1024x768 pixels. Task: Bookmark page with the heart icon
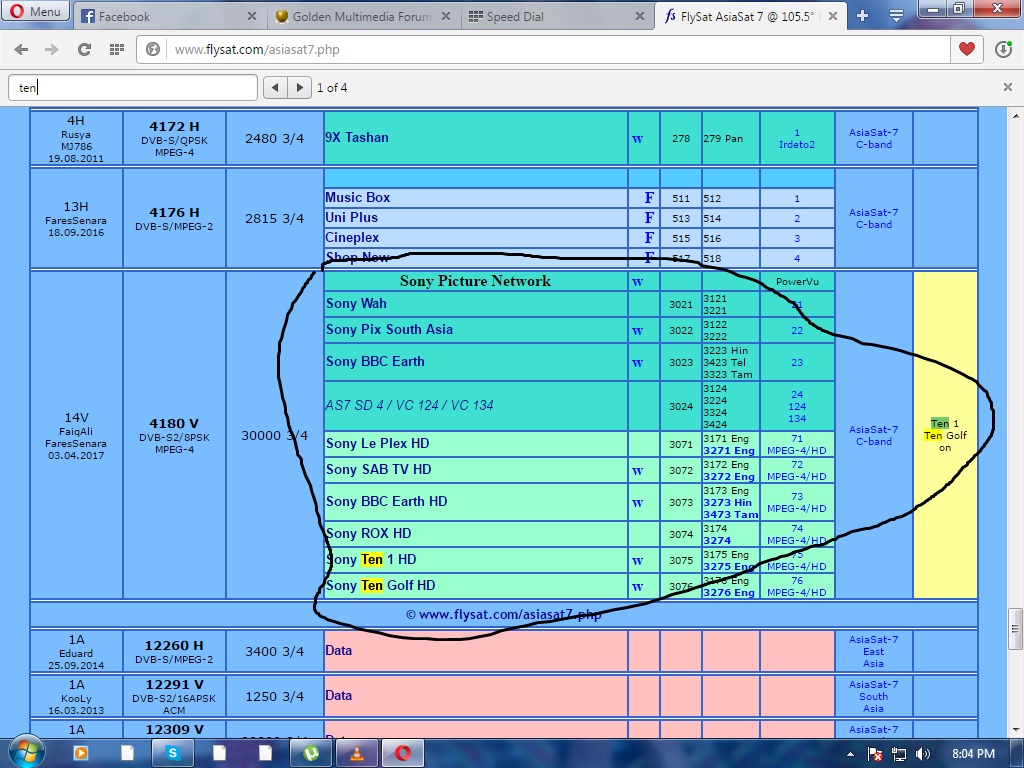(x=967, y=50)
